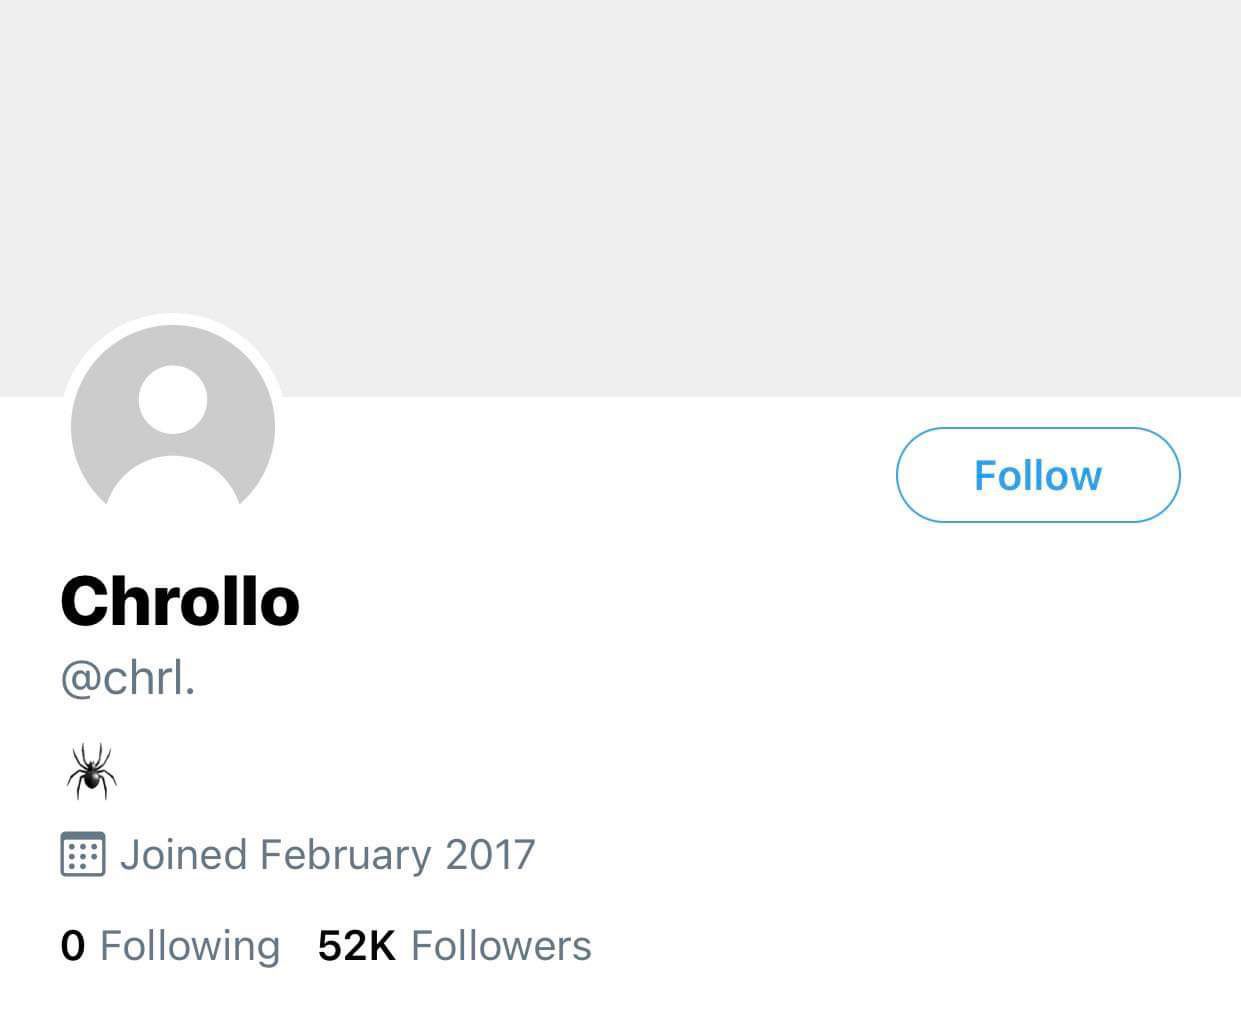Click the head circle of the avatar silhouette
Image resolution: width=1241 pixels, height=1010 pixels.
(x=172, y=400)
